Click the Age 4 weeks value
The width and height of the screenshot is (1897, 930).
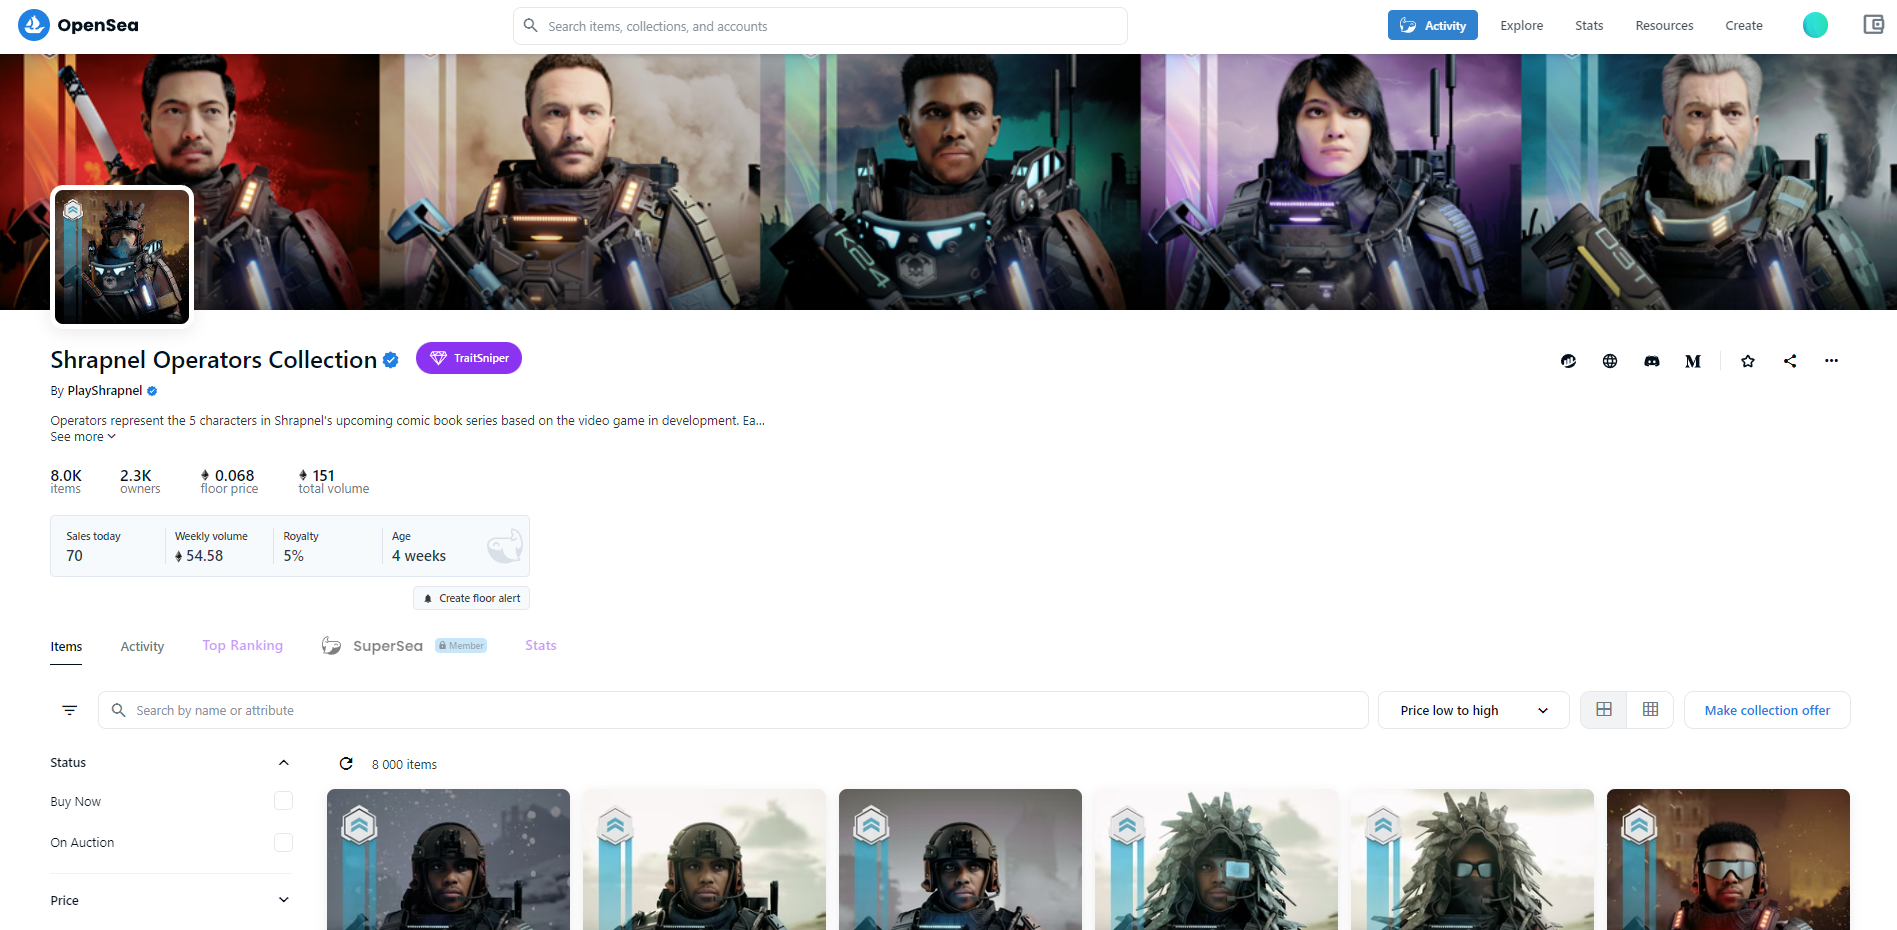click(419, 556)
